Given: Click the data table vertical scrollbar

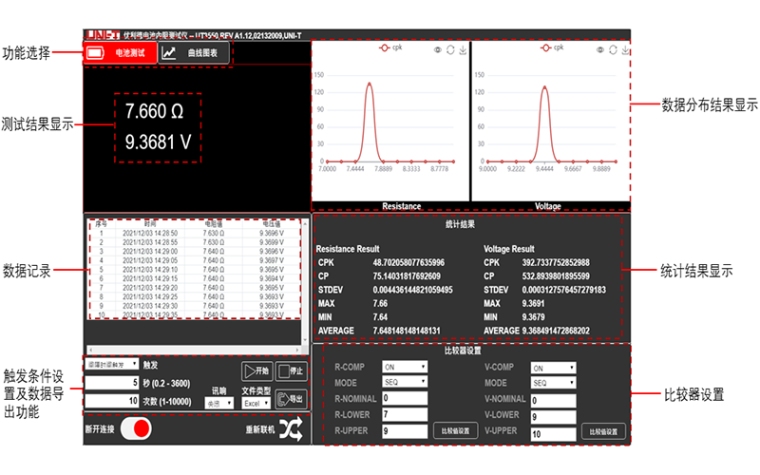Looking at the screenshot, I should click(305, 281).
